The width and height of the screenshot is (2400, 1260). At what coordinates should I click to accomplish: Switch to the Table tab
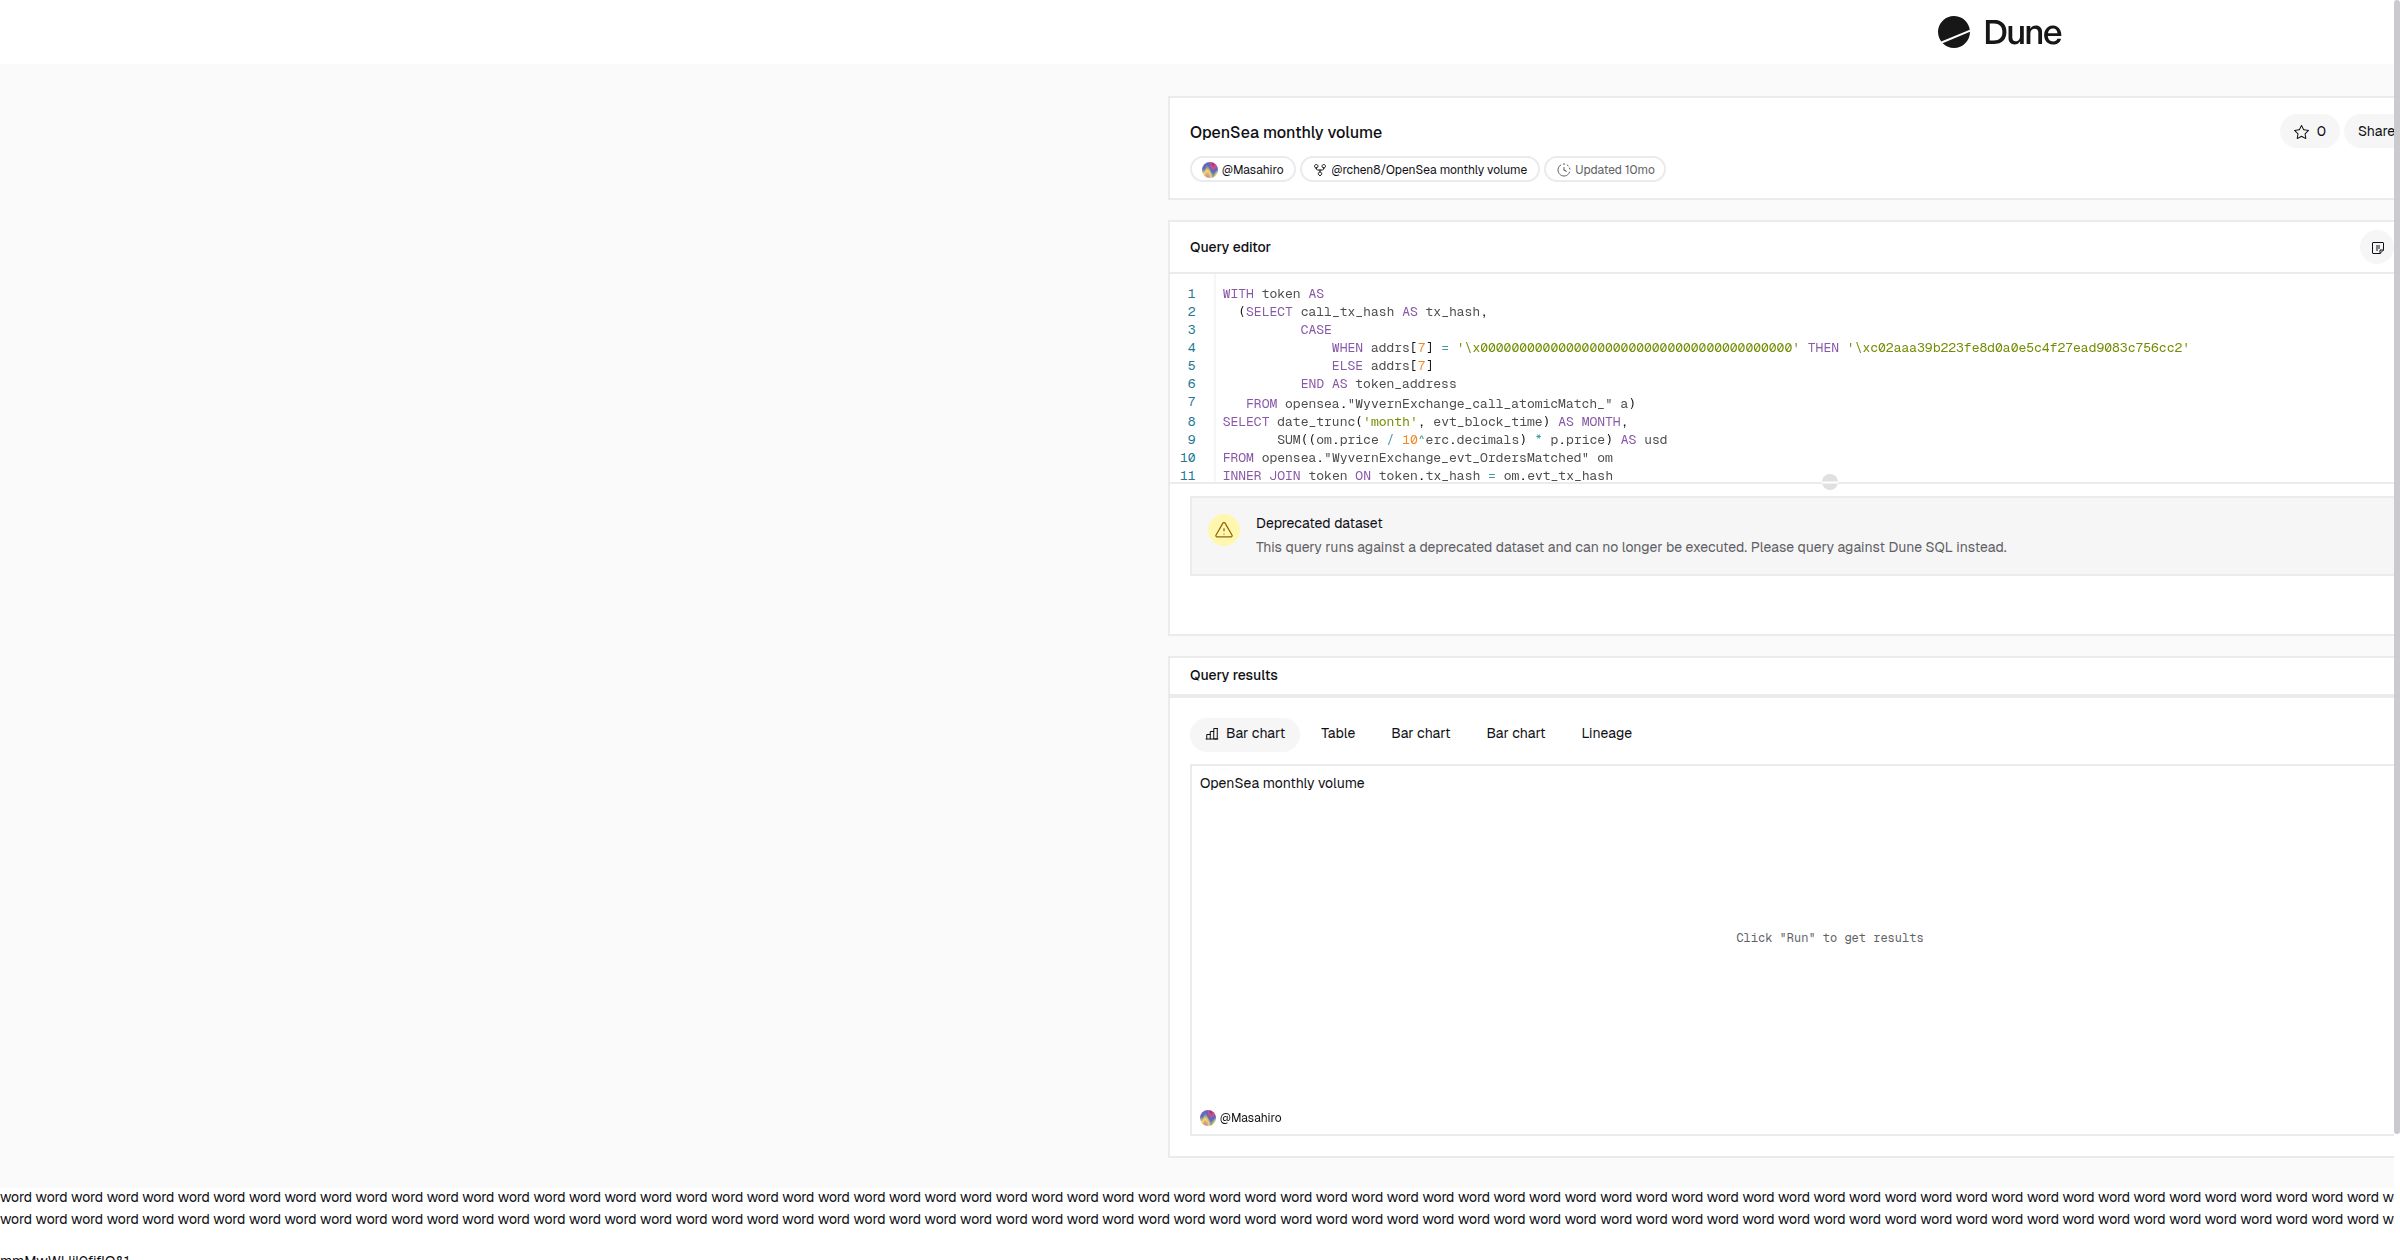(x=1337, y=733)
